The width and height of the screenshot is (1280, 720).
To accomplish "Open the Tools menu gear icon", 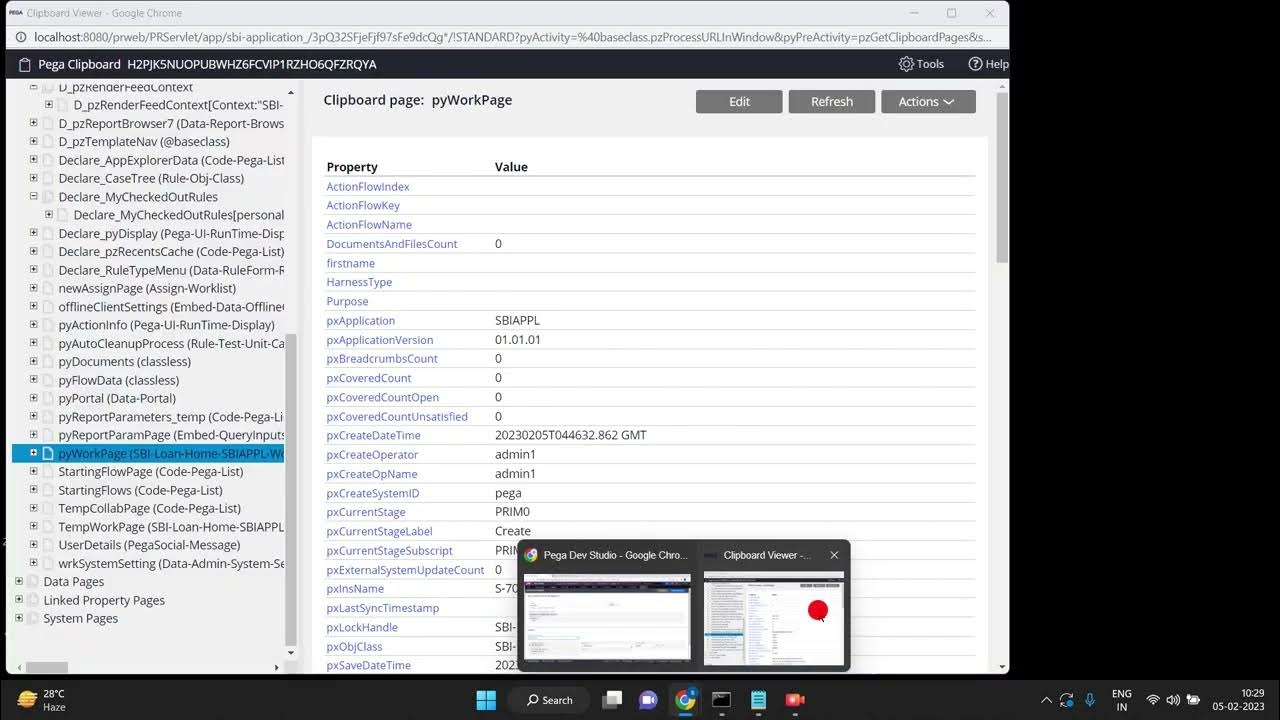I will tap(906, 64).
